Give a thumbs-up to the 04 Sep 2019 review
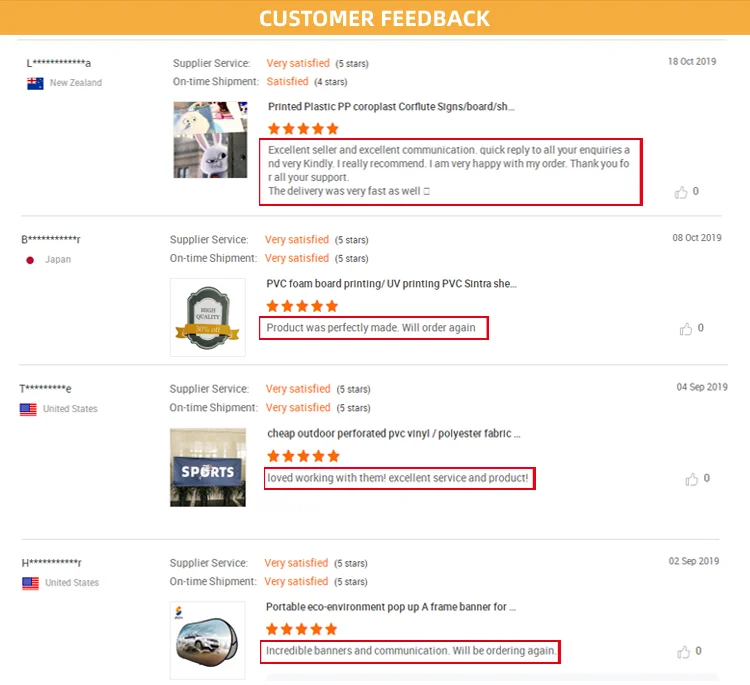750x685 pixels. click(692, 479)
